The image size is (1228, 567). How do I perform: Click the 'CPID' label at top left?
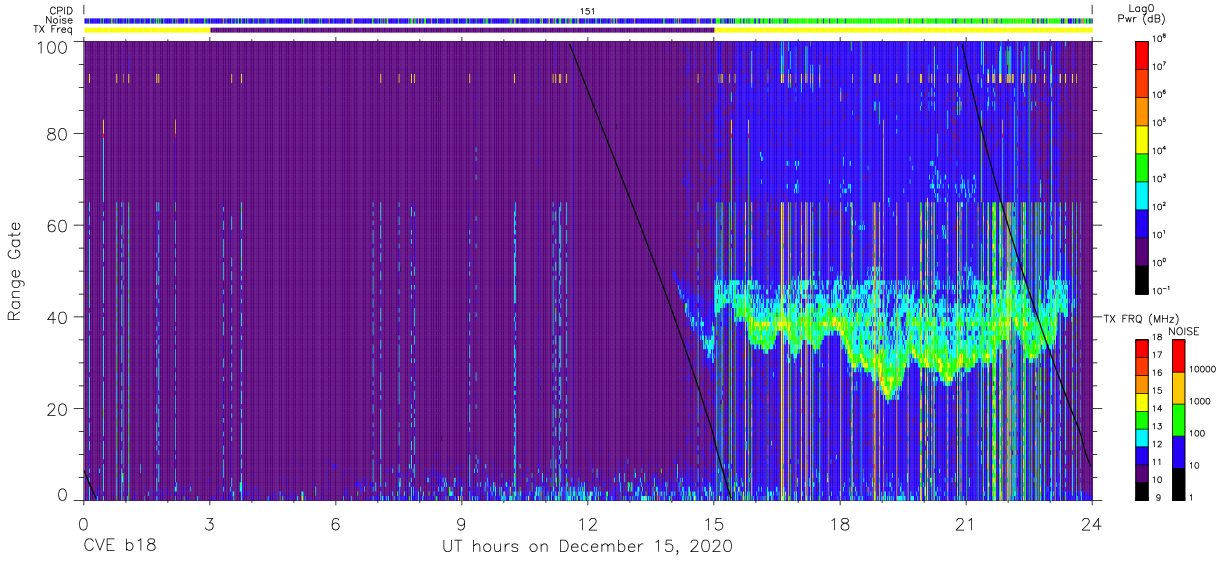click(x=59, y=11)
